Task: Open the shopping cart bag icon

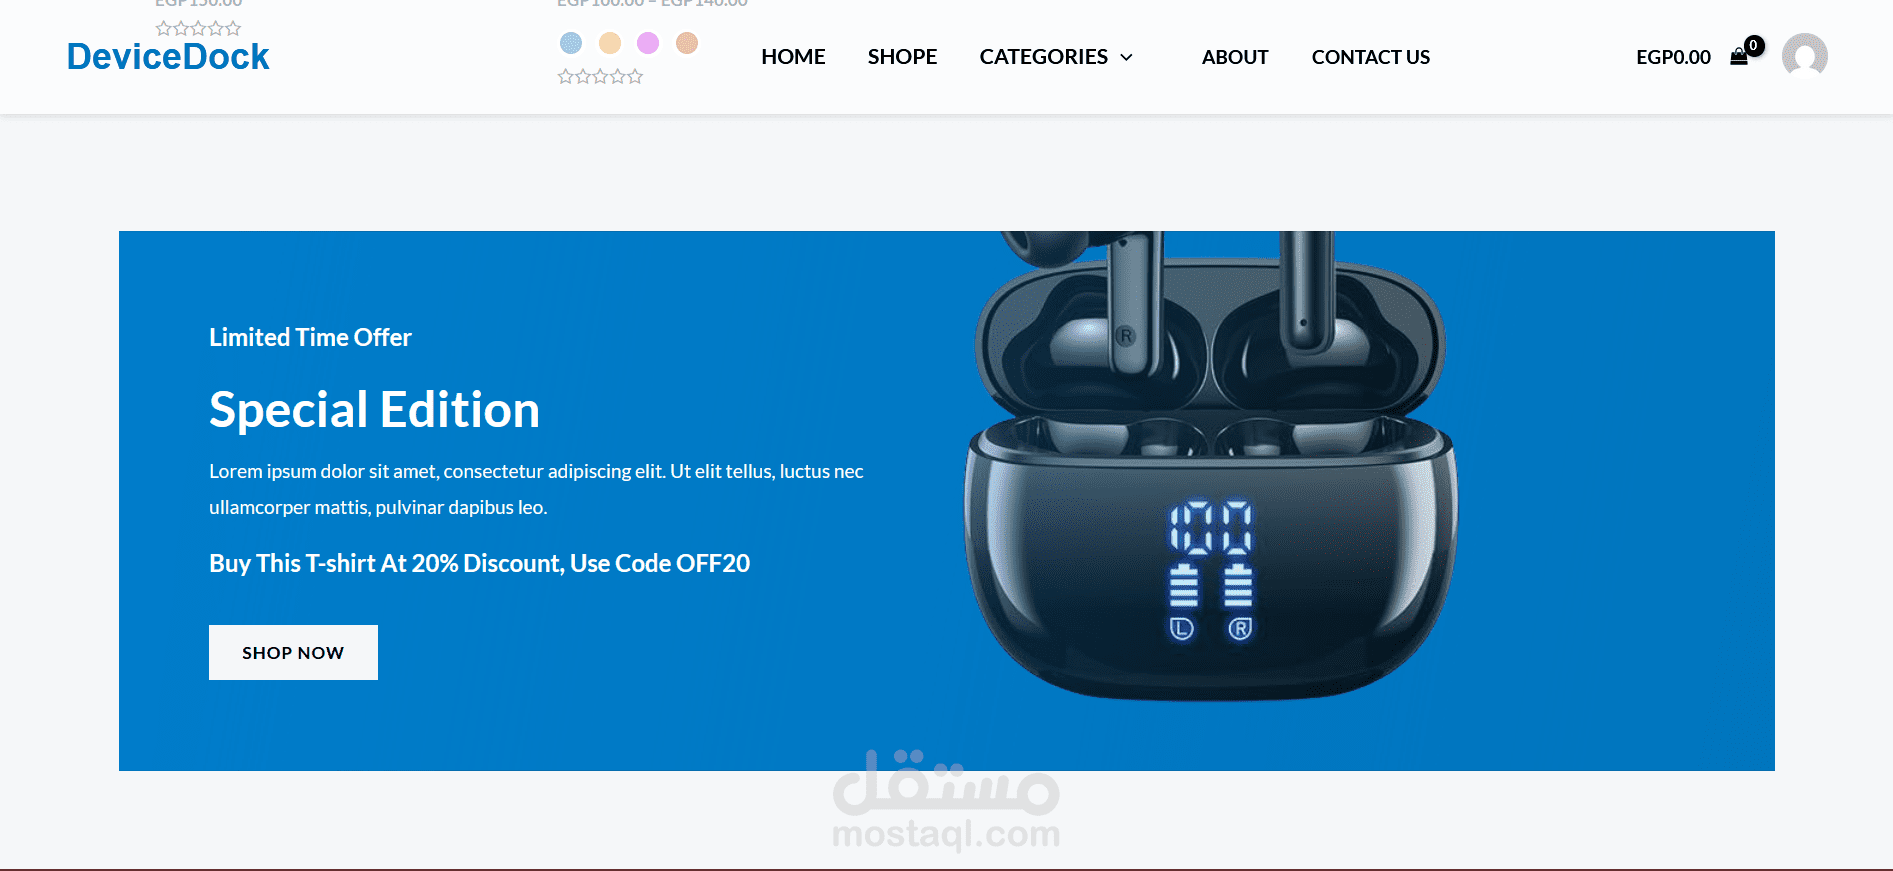Action: coord(1739,58)
